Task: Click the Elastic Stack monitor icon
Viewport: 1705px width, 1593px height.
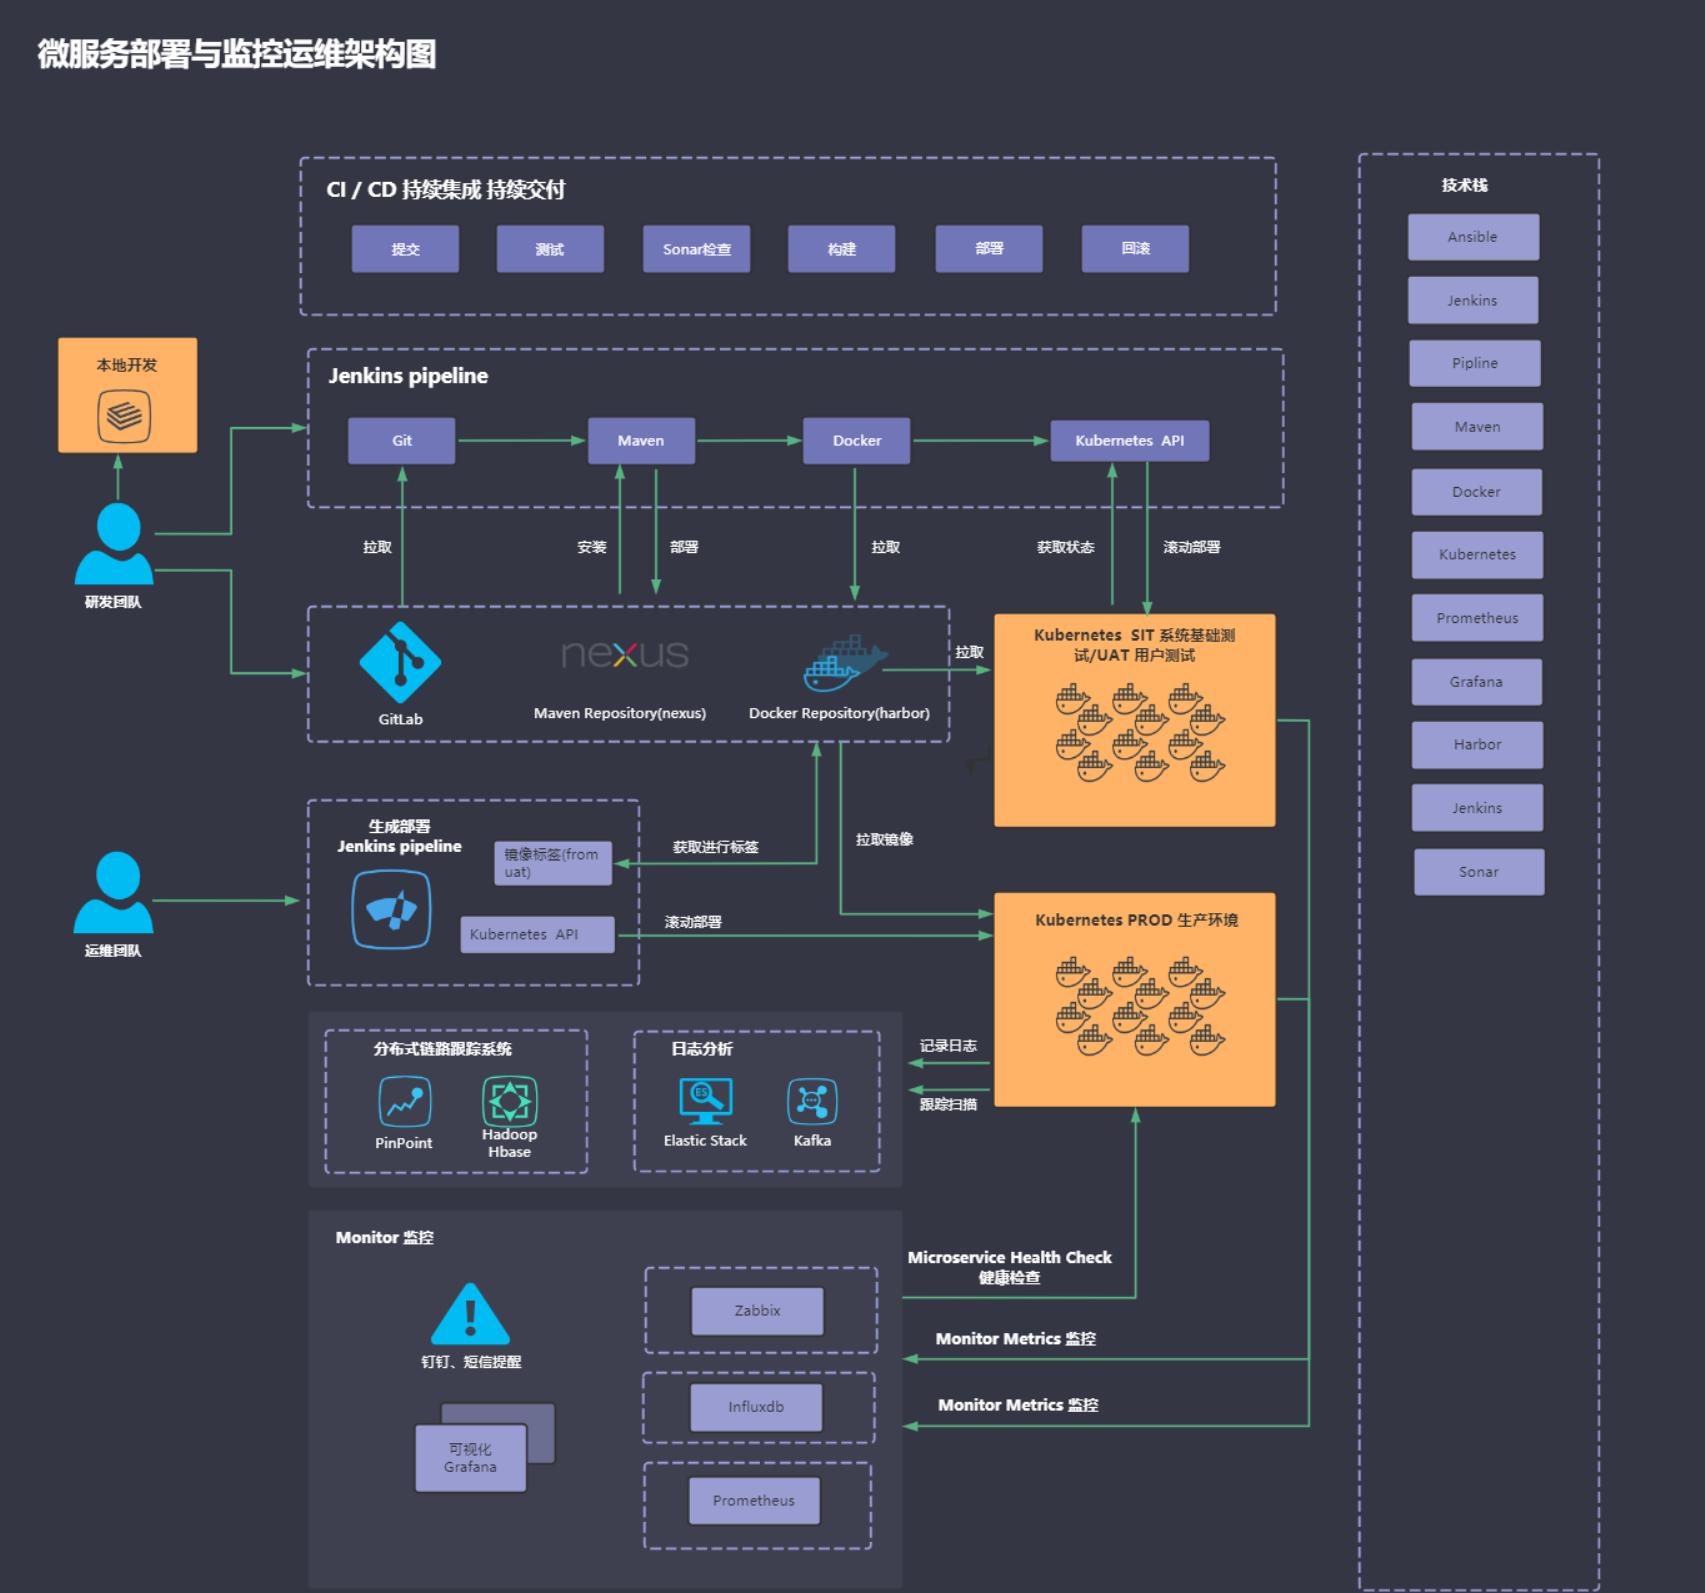Action: click(x=705, y=1102)
